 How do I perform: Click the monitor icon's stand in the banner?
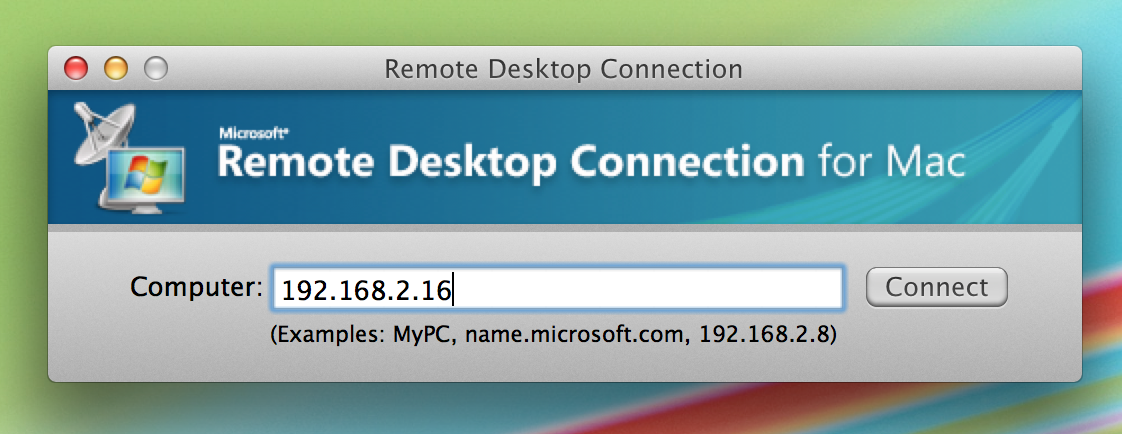click(x=143, y=209)
